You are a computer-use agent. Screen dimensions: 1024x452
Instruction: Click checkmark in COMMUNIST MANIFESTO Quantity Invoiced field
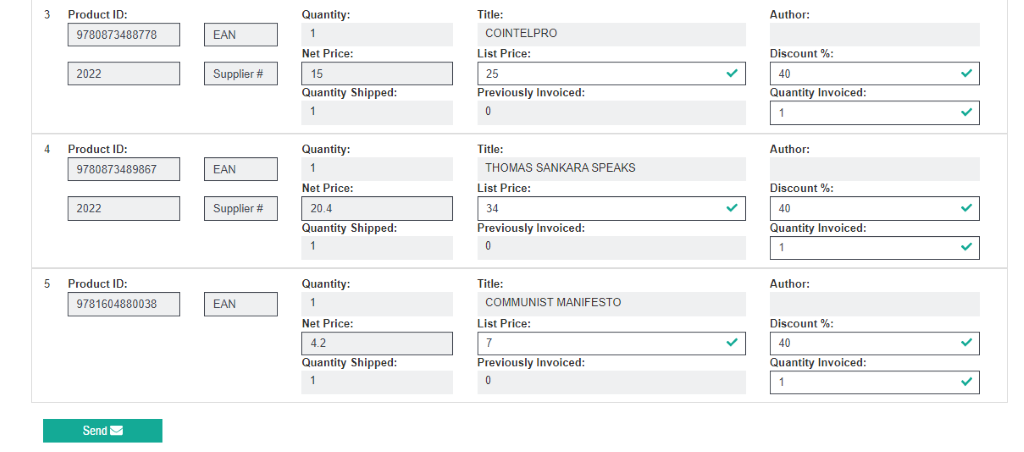pos(966,382)
